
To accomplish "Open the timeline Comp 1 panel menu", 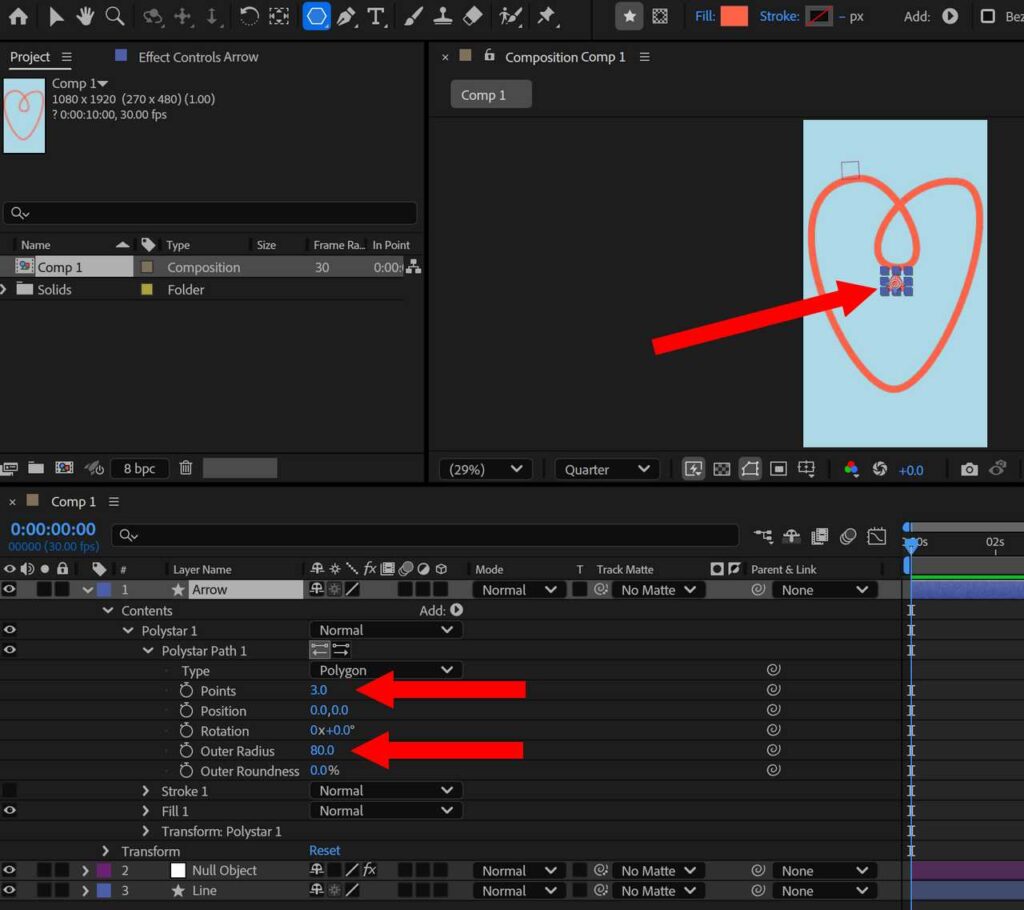I will click(x=114, y=501).
